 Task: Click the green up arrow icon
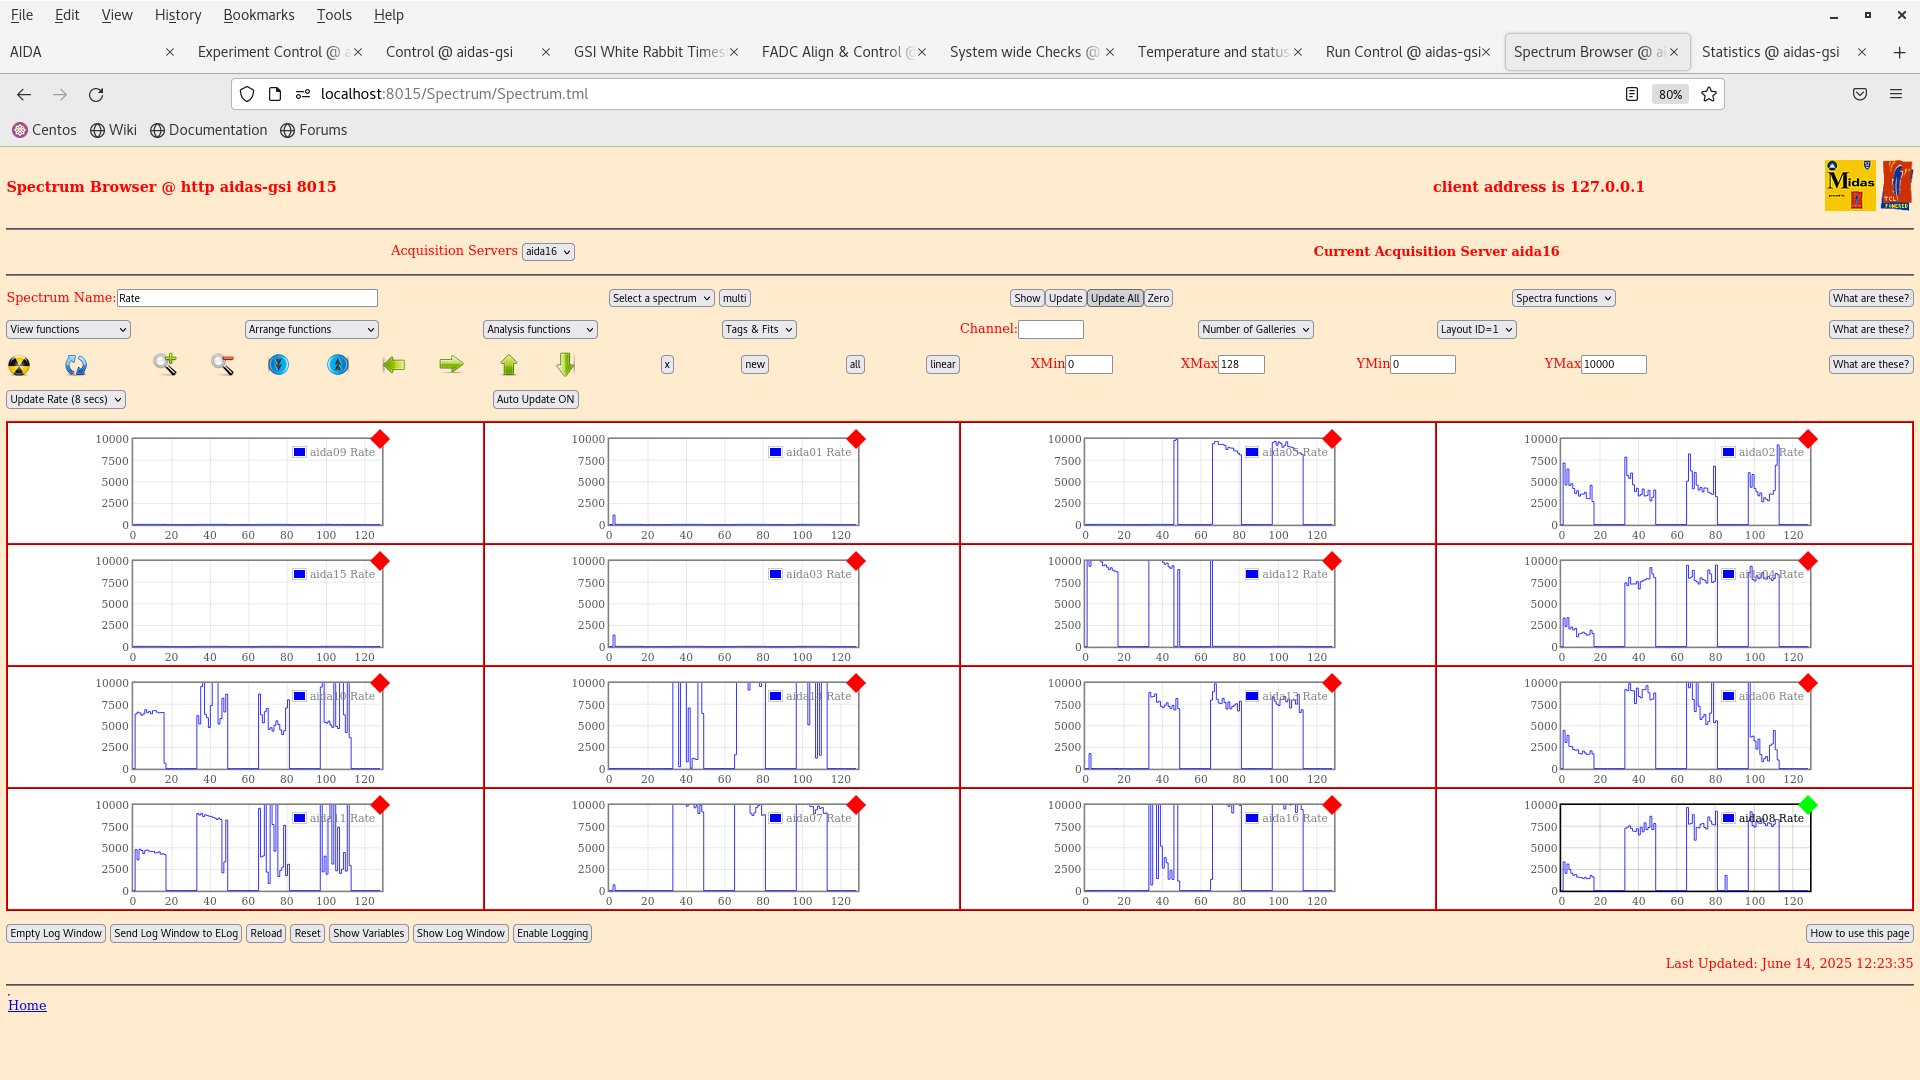click(509, 365)
